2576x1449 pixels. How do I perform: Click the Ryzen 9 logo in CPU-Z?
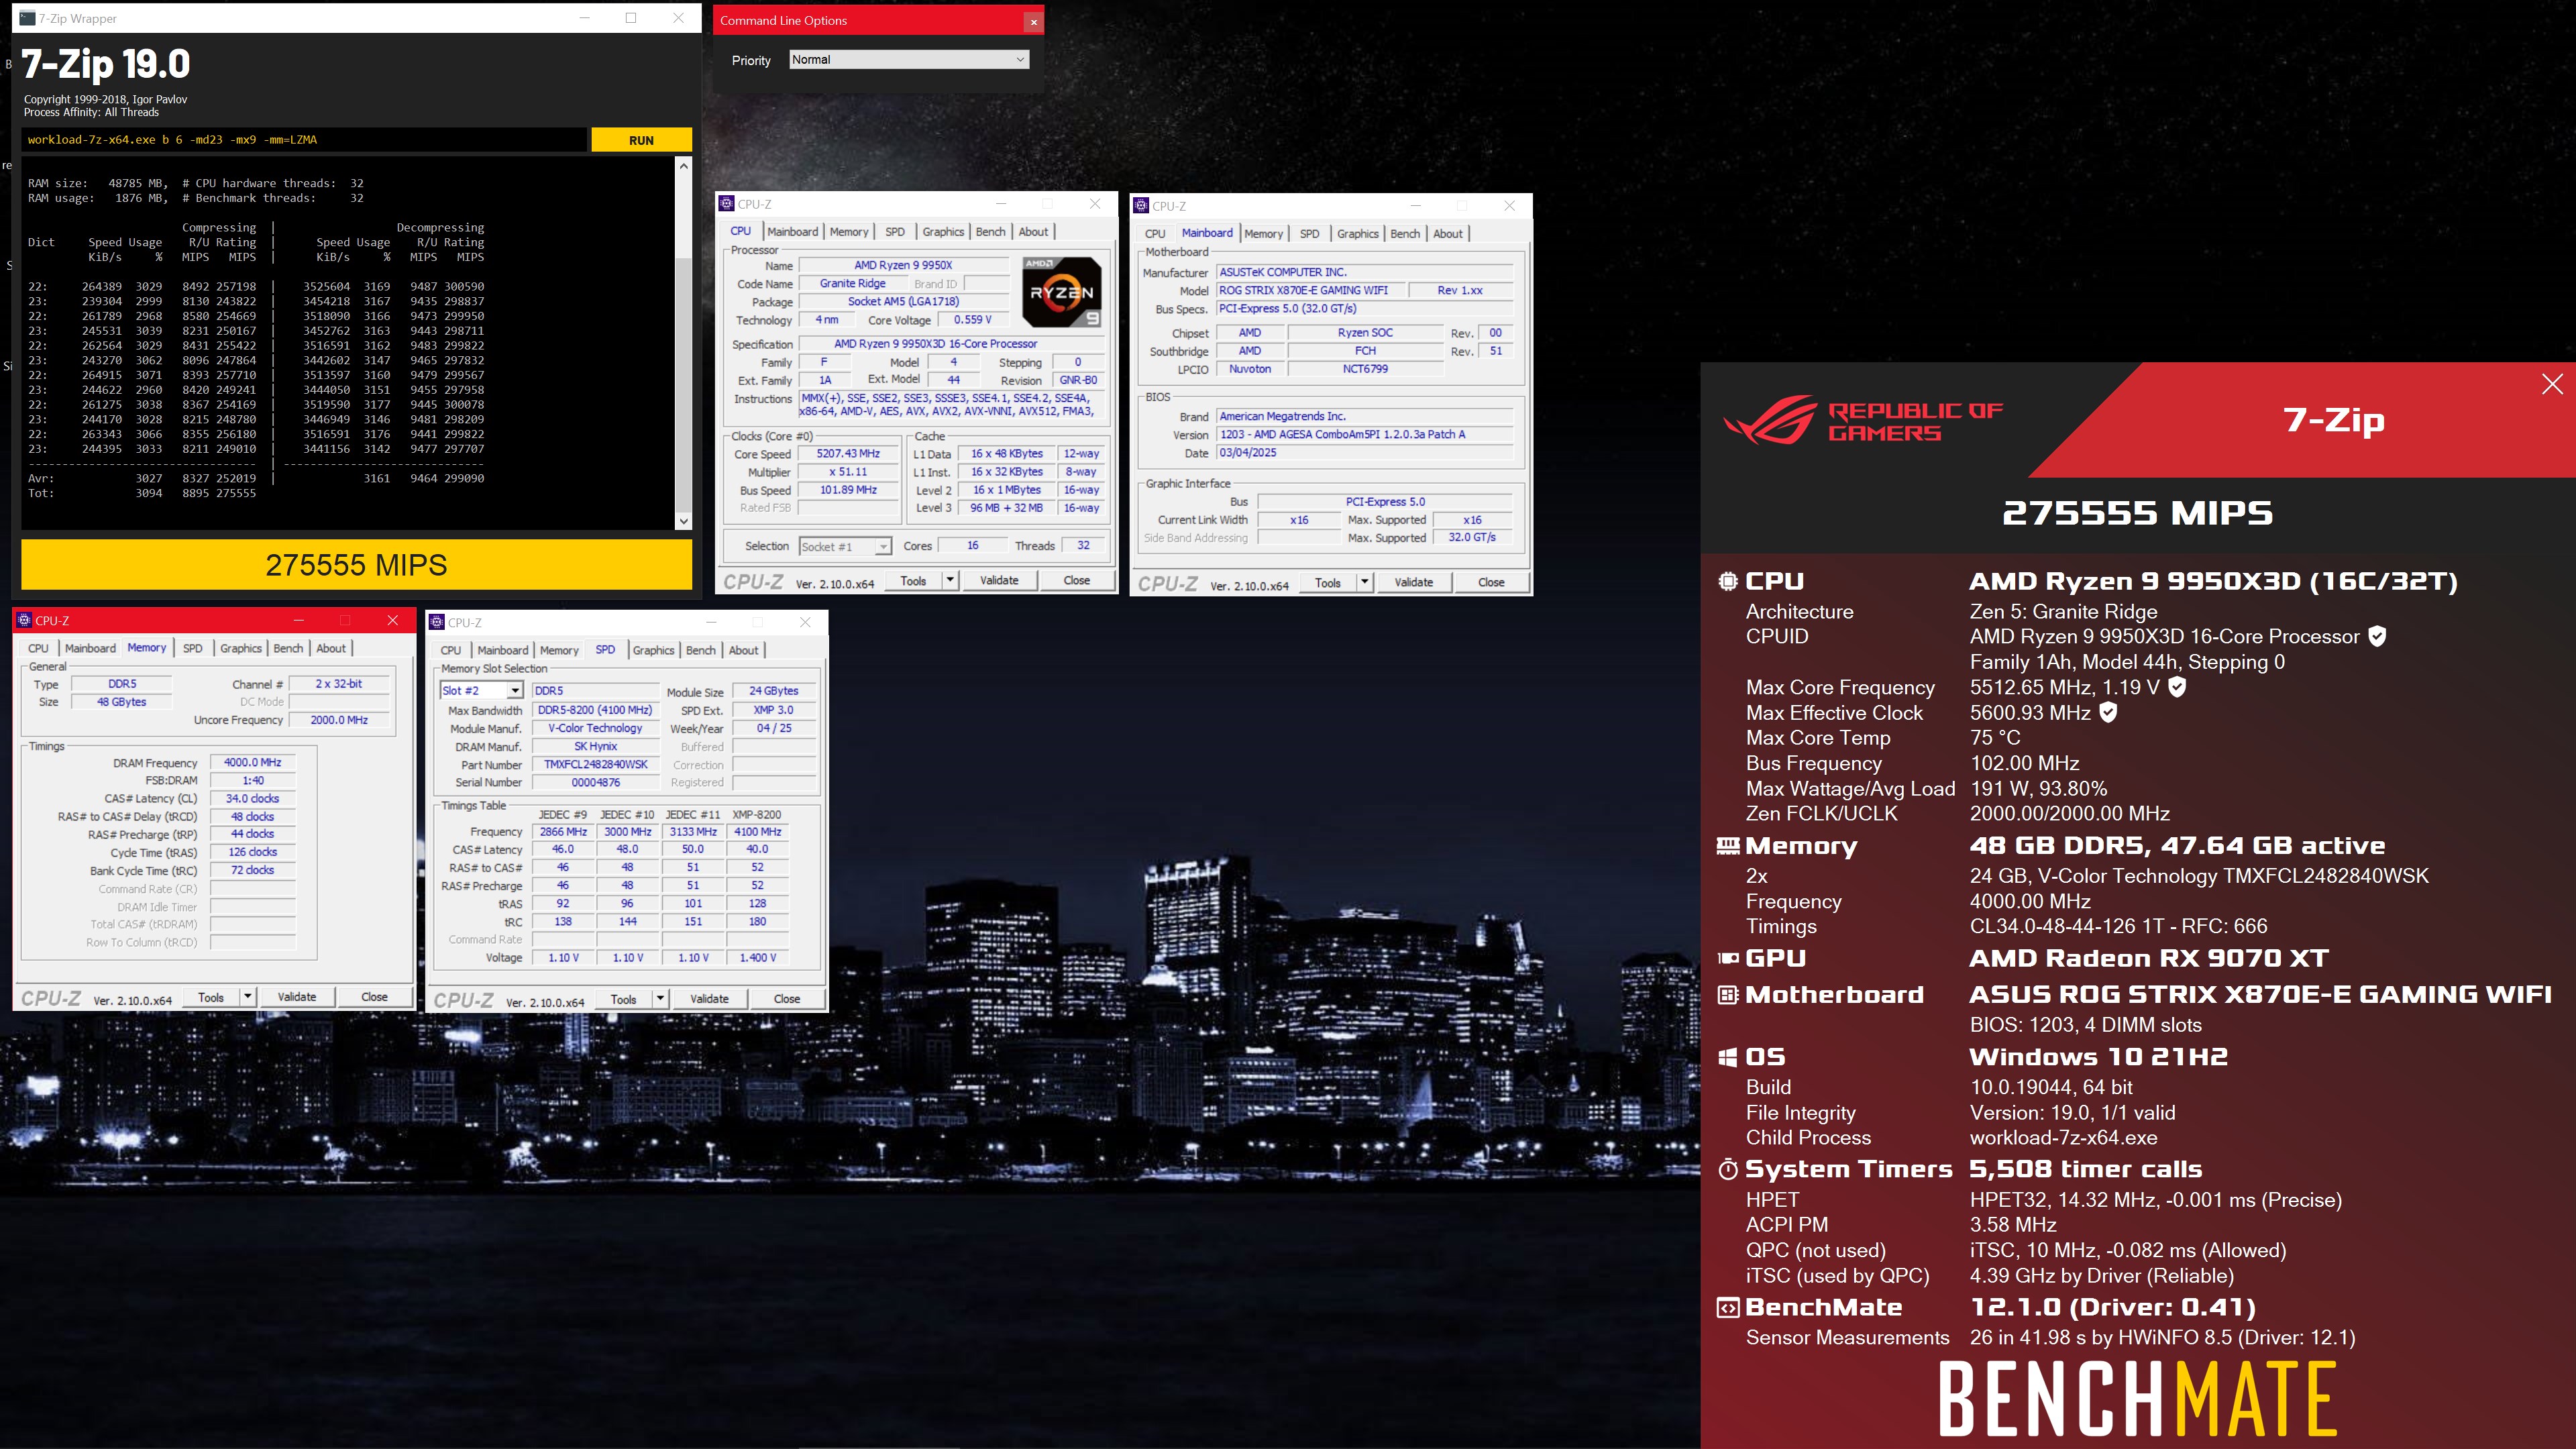[x=1062, y=292]
